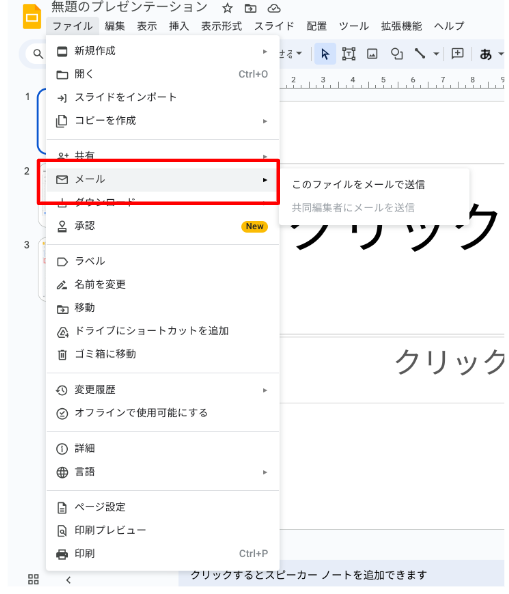Select 印刷プレビュー
509x594 pixels.
click(162, 530)
